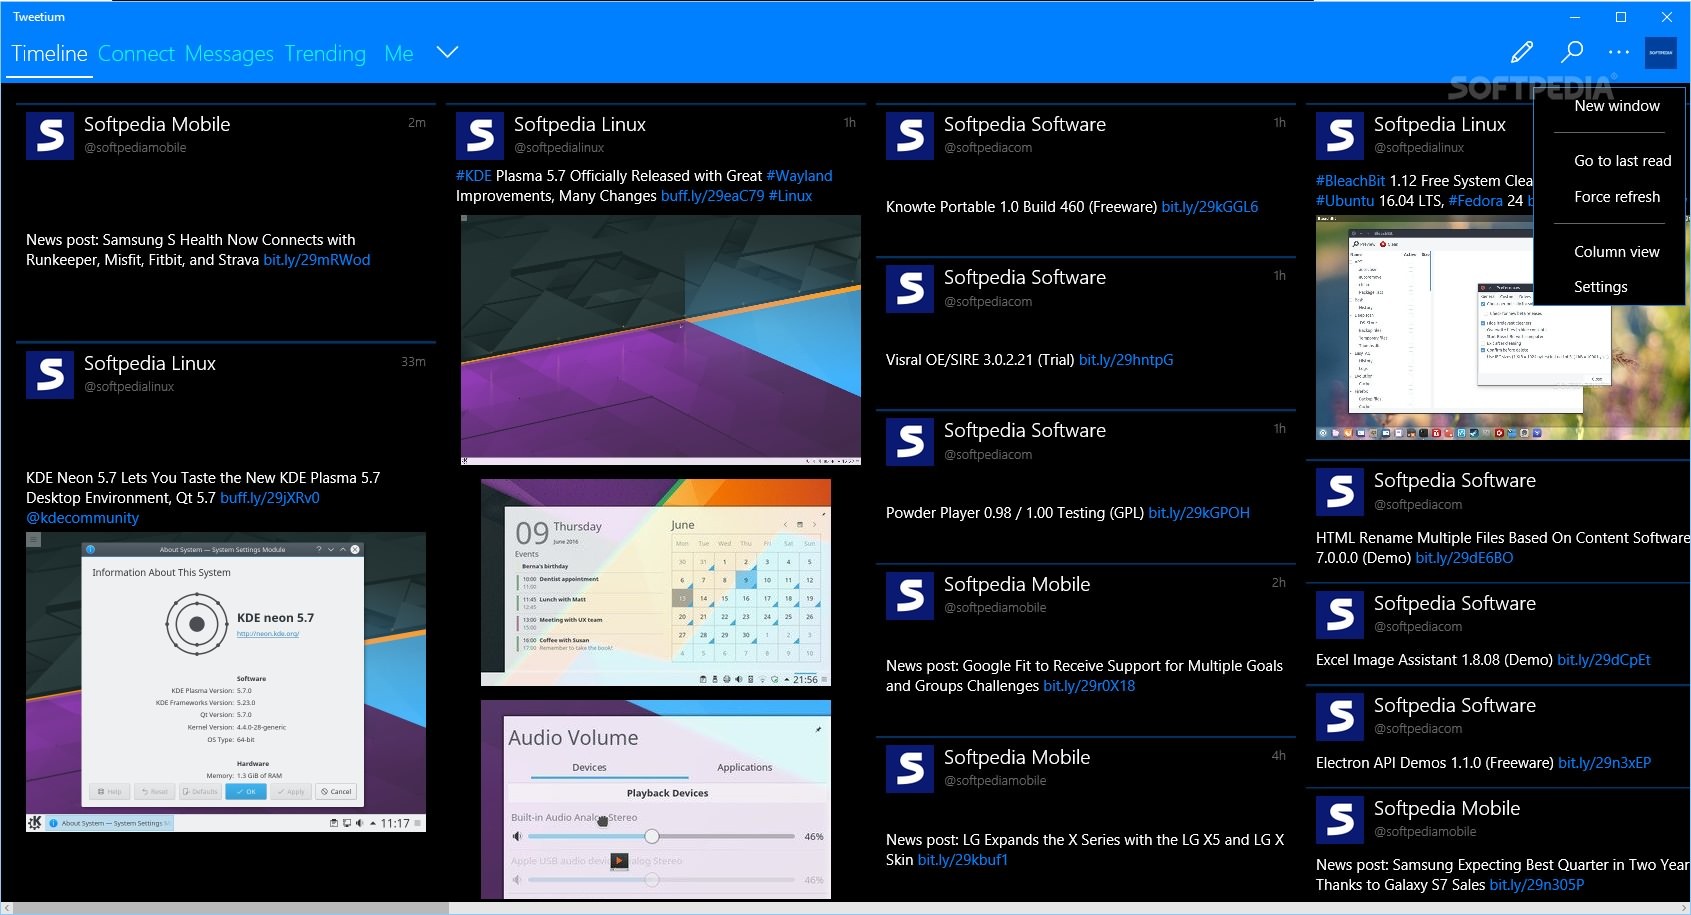Click the three-dots more options icon
Image resolution: width=1691 pixels, height=915 pixels.
tap(1619, 52)
